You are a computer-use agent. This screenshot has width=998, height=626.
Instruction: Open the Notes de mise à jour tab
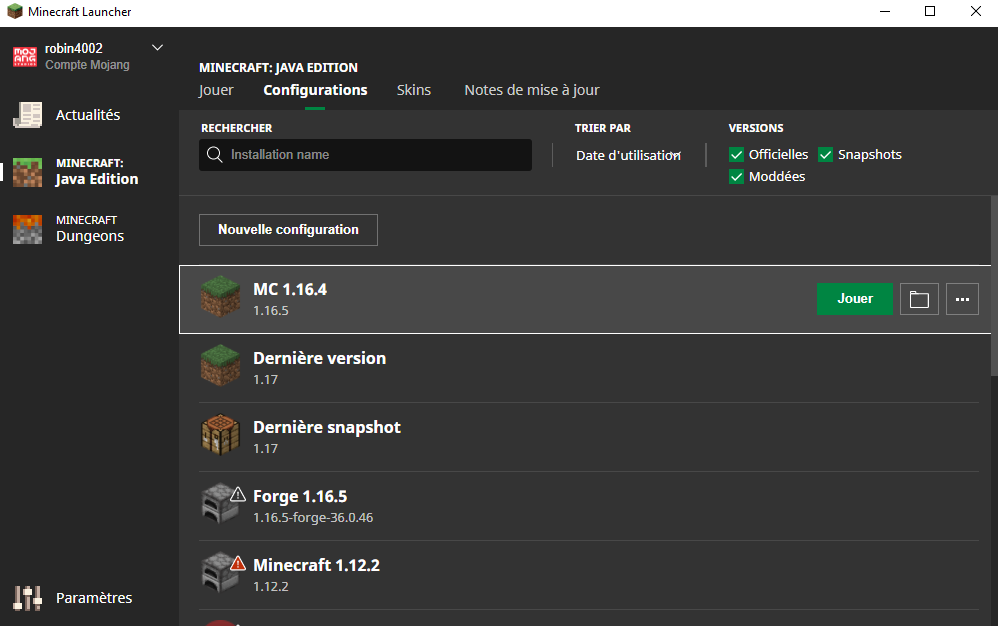(532, 90)
